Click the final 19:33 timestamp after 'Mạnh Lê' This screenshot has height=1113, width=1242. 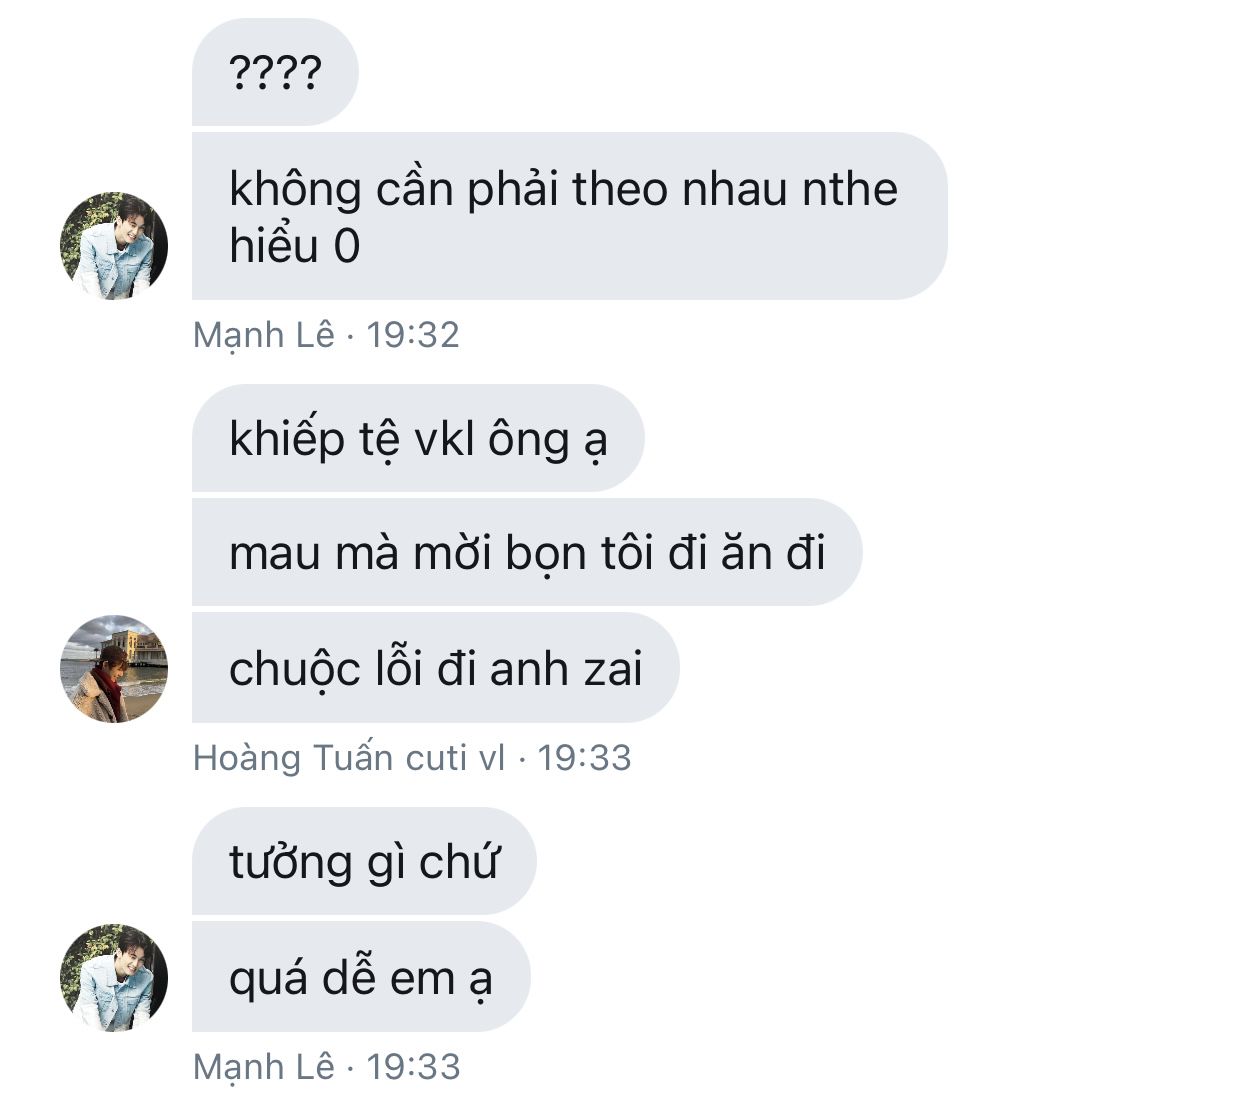click(413, 1067)
